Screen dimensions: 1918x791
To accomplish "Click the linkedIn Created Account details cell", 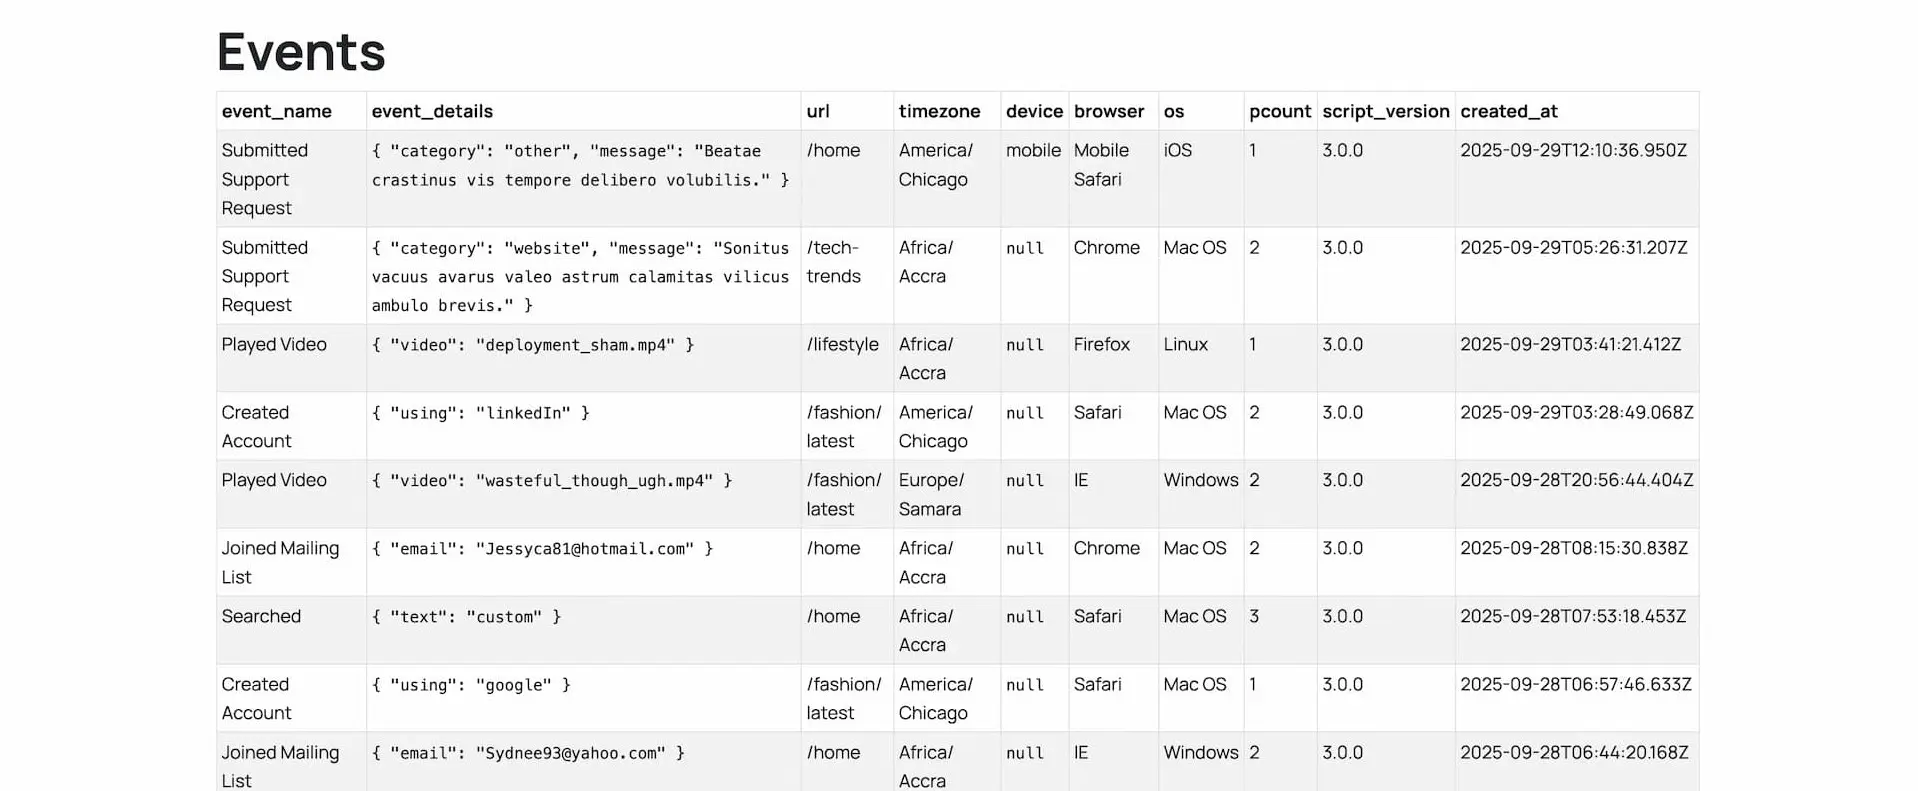I will 480,413.
